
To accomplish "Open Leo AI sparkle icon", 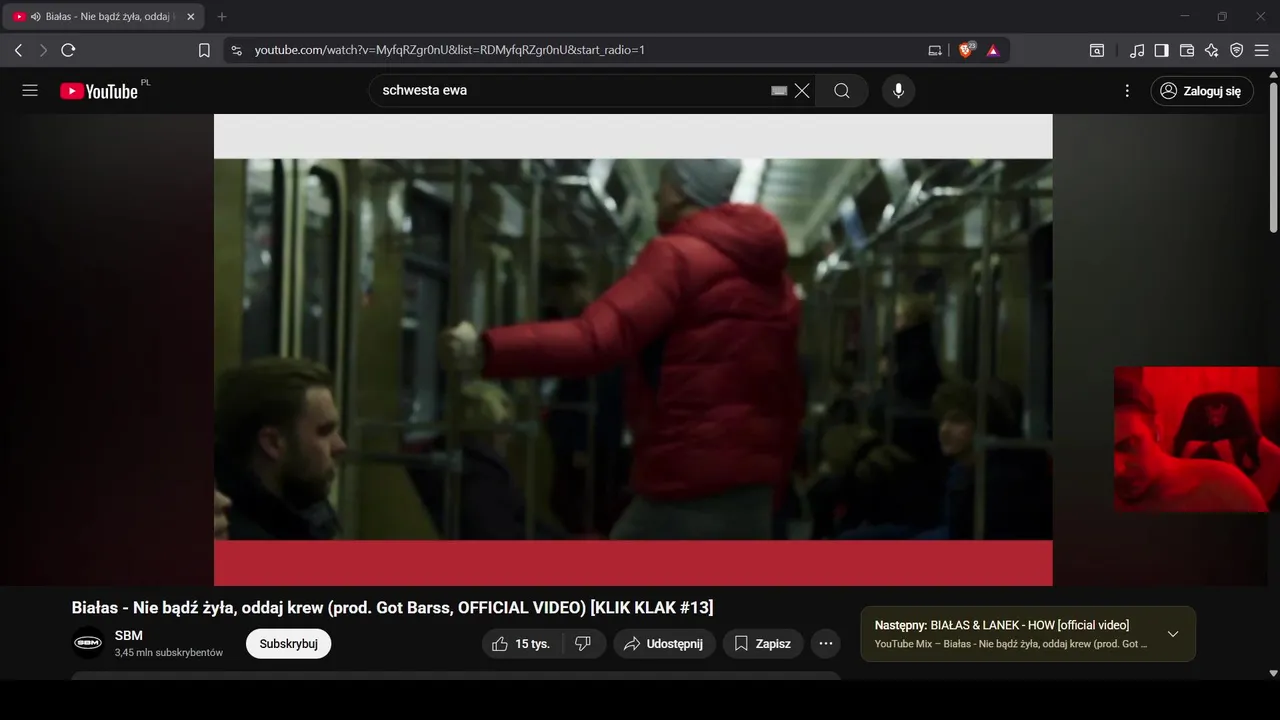I will (x=1212, y=50).
